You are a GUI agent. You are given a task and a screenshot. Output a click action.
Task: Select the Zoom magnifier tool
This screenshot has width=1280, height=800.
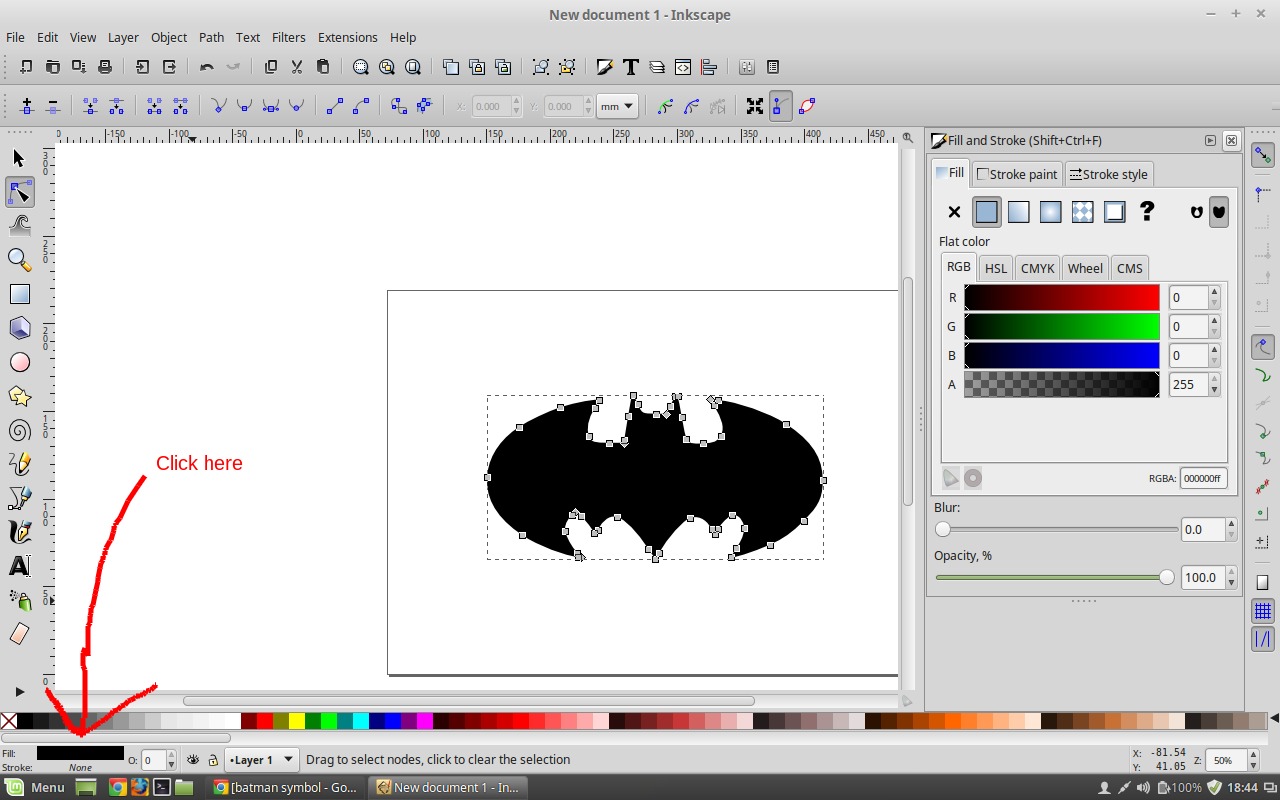19,260
